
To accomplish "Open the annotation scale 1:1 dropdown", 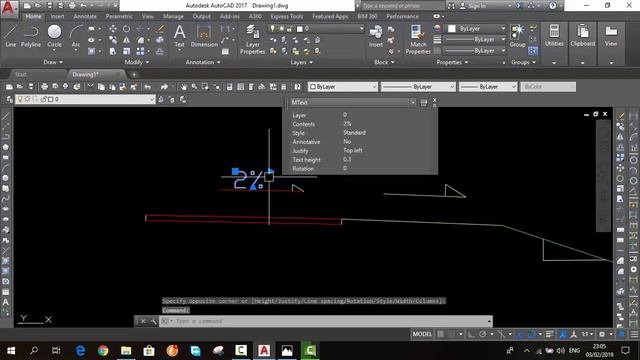I will coord(587,334).
